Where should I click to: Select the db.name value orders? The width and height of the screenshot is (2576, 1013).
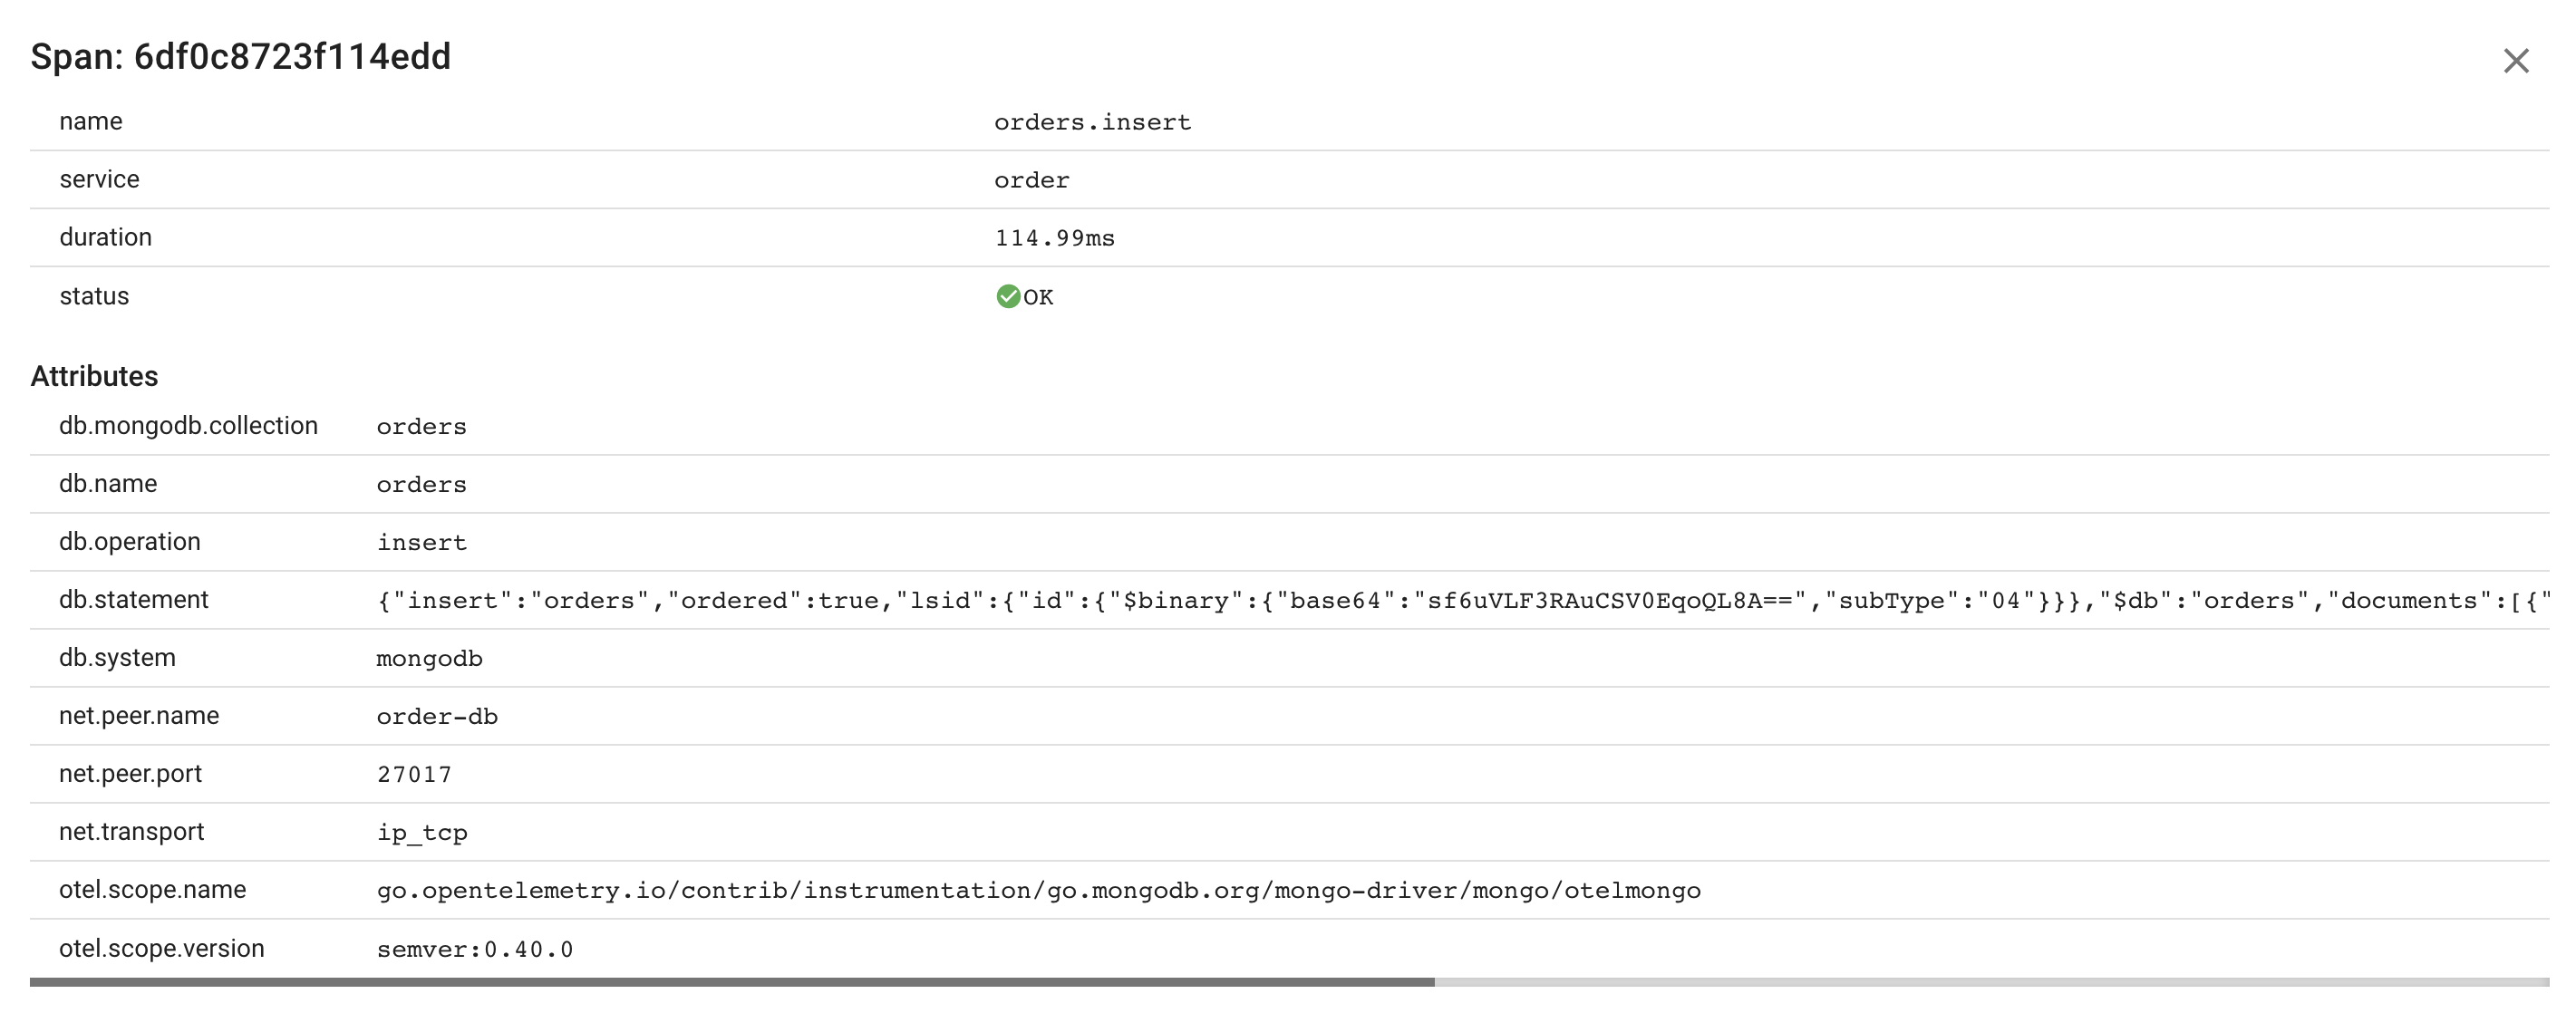tap(421, 485)
